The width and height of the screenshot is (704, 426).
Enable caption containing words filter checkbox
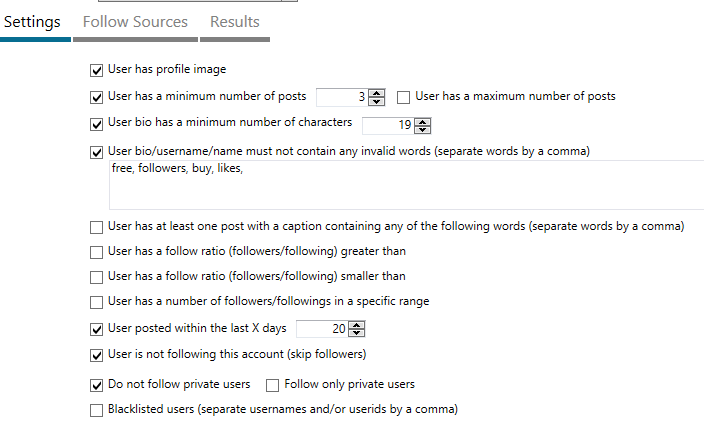(x=97, y=228)
